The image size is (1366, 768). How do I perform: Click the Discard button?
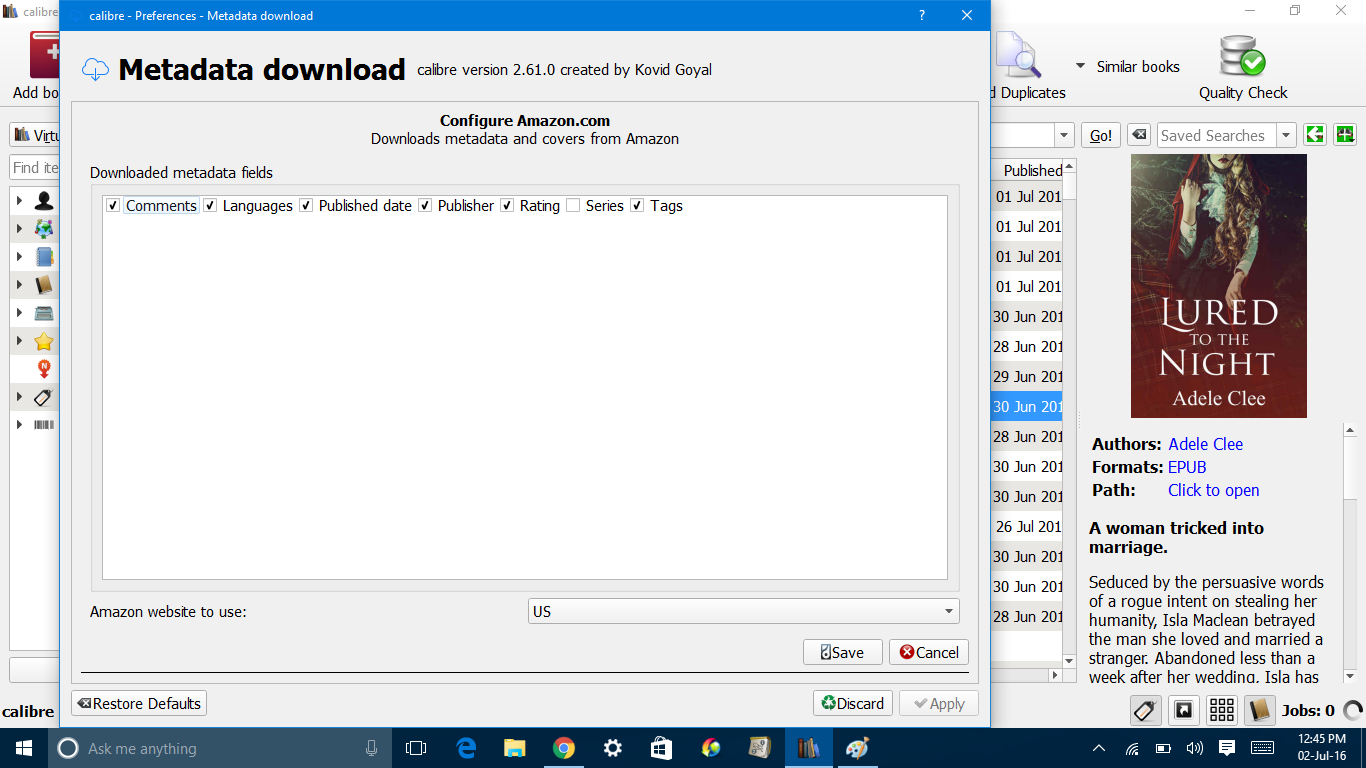[x=853, y=703]
